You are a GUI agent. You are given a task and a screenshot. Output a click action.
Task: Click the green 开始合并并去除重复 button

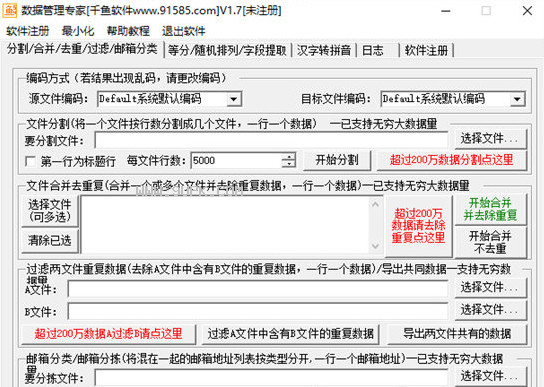(x=491, y=209)
